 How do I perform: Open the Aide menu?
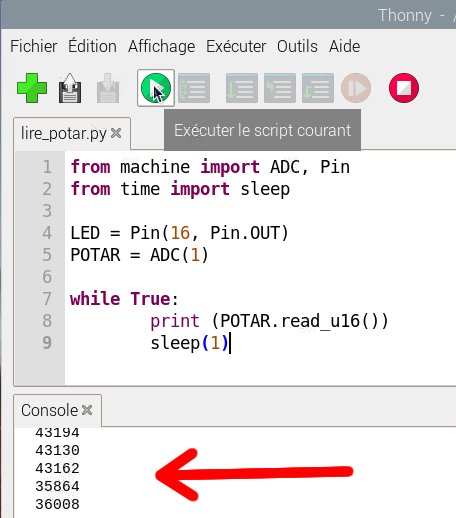click(345, 46)
